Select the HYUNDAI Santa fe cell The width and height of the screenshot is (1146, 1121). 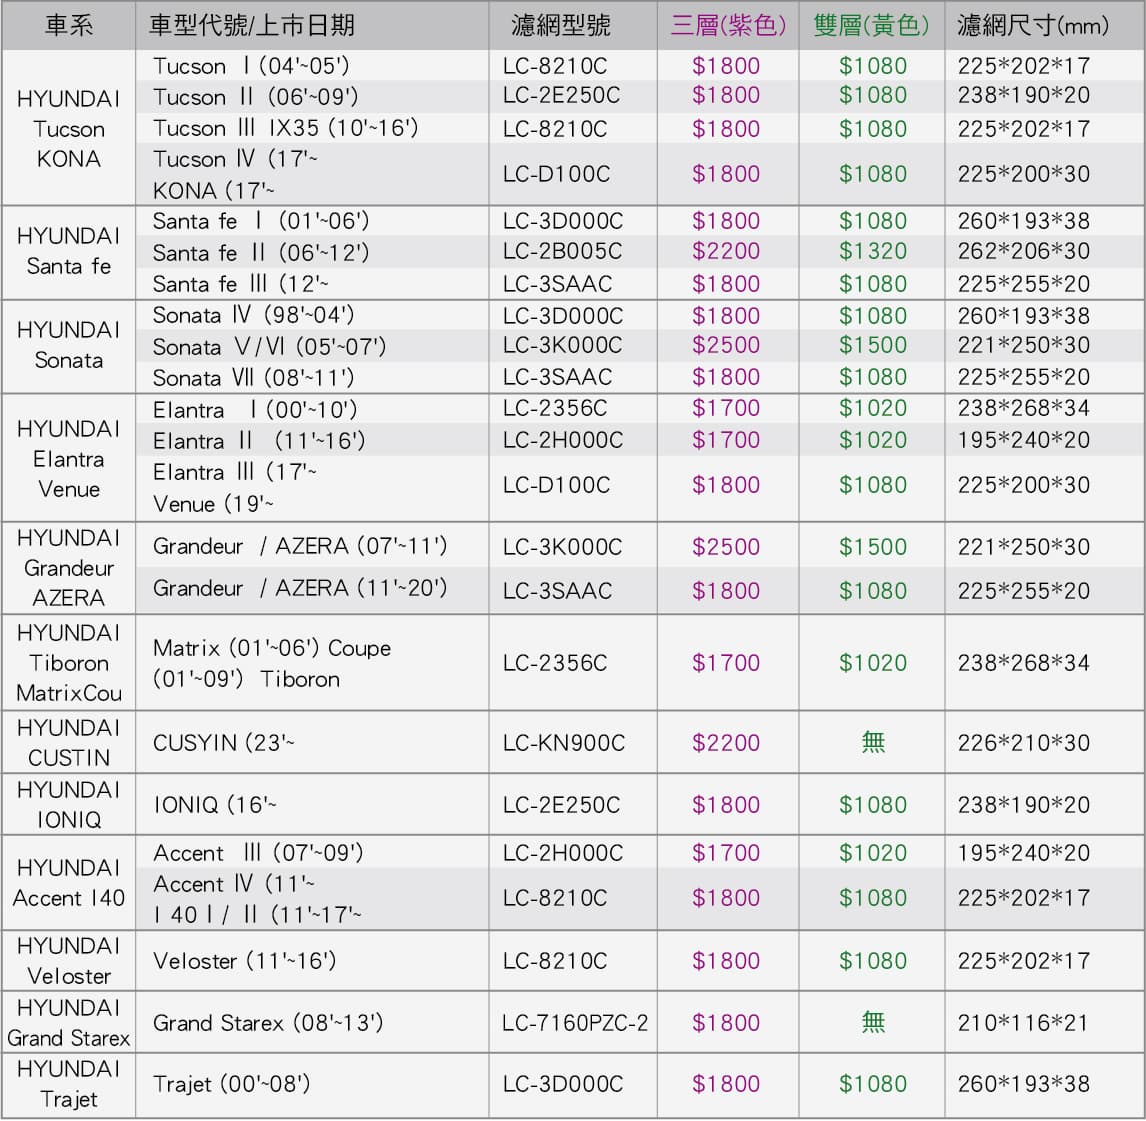69,251
